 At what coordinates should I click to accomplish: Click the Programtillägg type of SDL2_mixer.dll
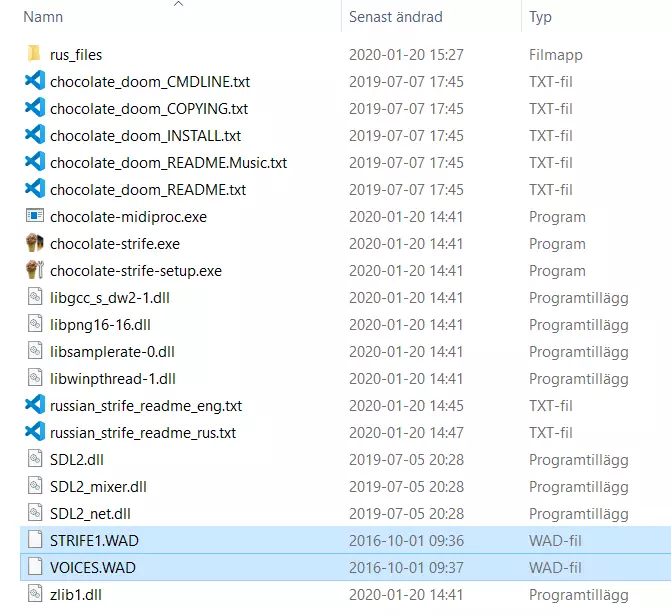coord(579,486)
